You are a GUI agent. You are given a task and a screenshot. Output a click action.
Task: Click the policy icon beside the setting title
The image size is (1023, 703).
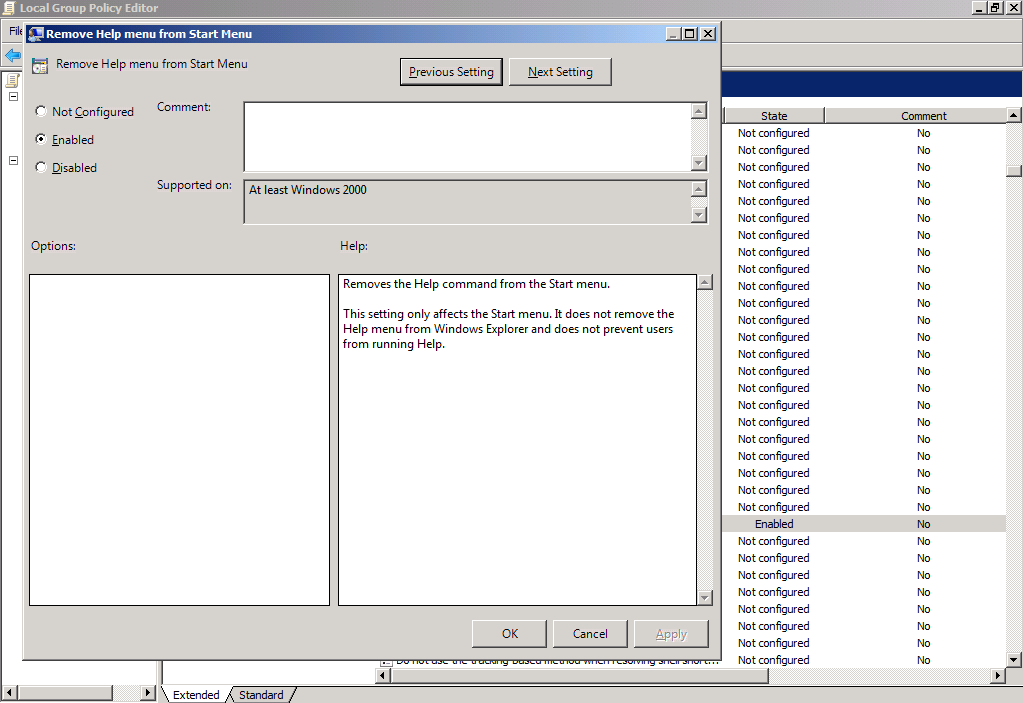click(39, 66)
